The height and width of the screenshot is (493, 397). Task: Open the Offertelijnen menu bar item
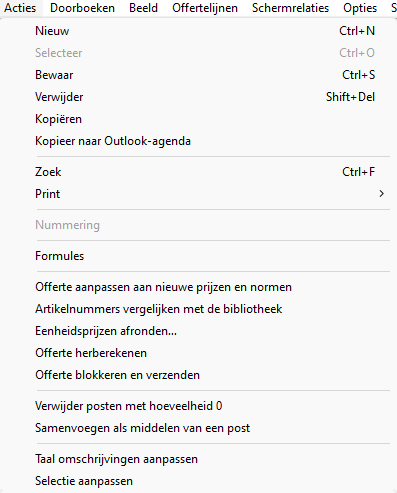tap(205, 8)
